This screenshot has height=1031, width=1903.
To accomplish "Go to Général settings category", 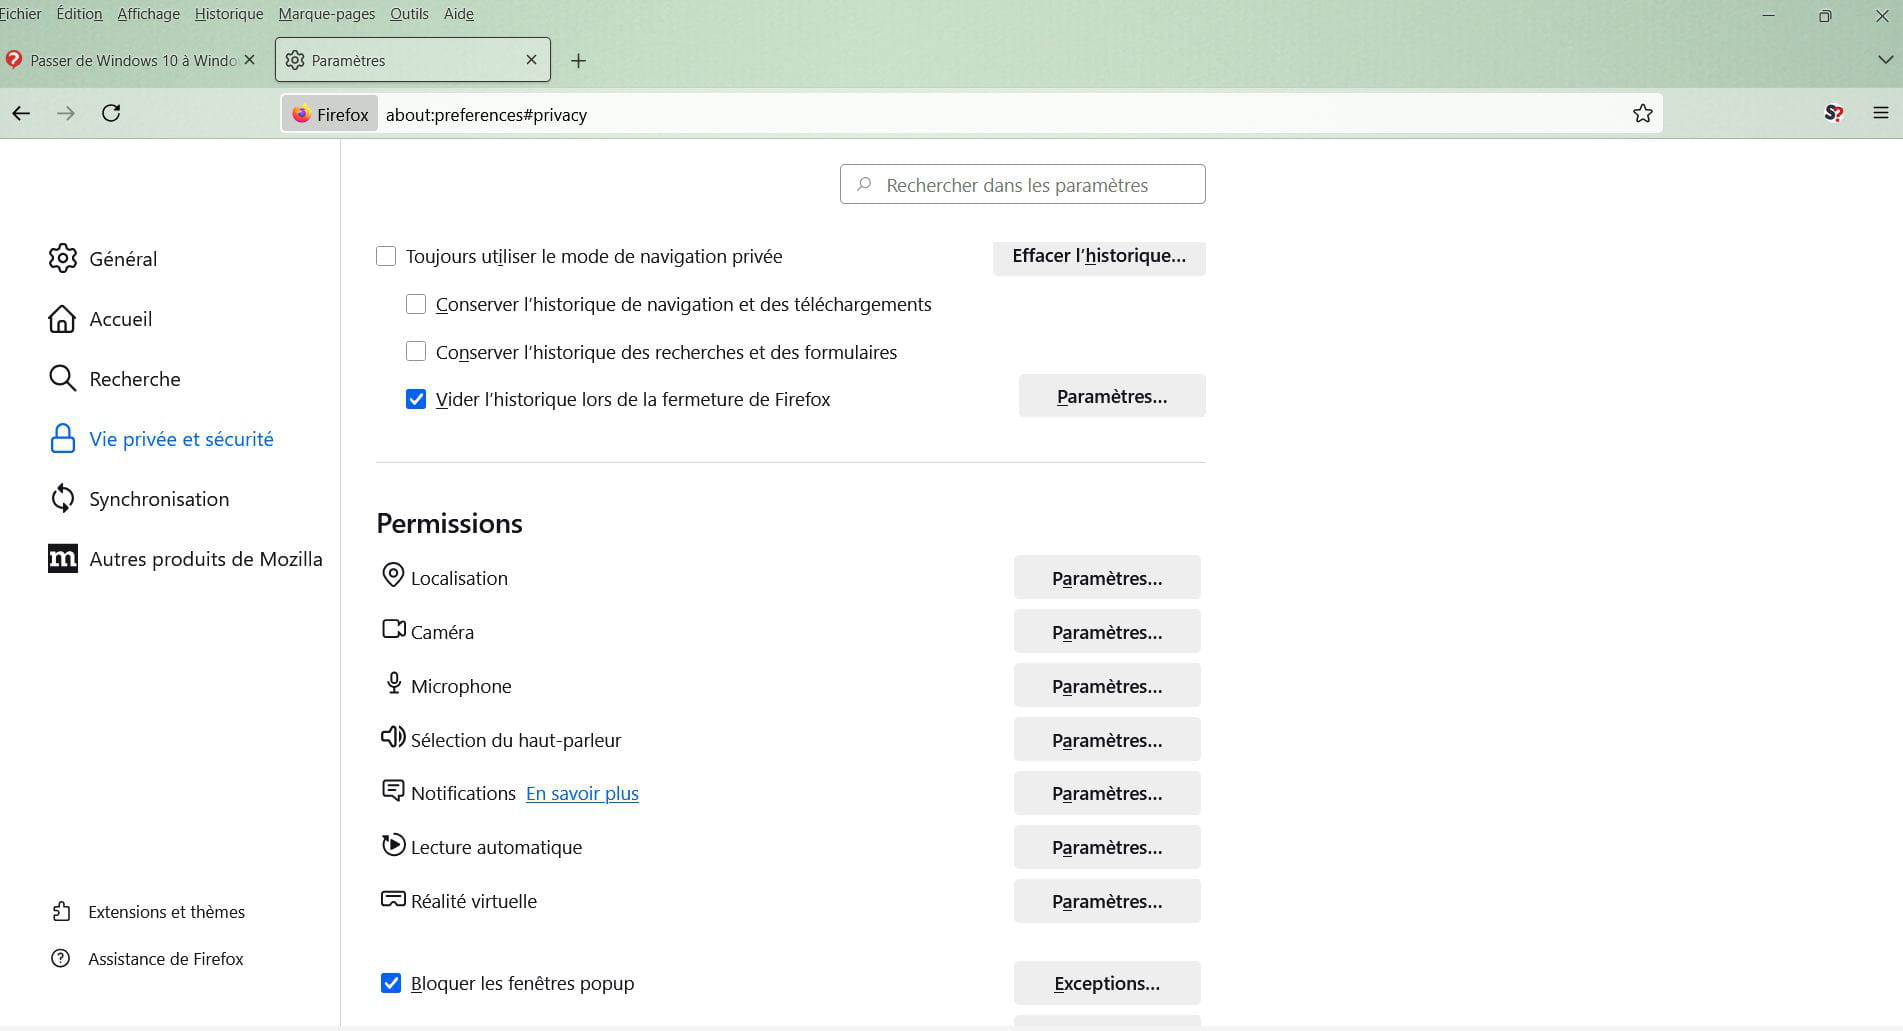I will click(x=123, y=259).
